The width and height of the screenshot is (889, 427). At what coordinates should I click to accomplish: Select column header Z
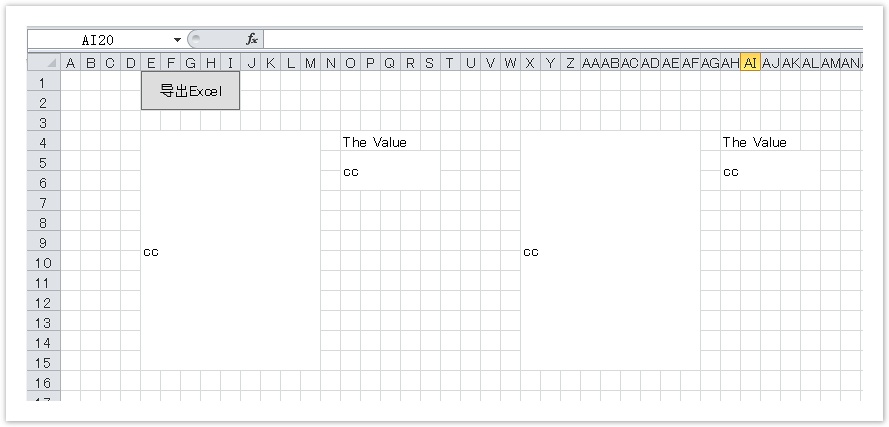570,63
